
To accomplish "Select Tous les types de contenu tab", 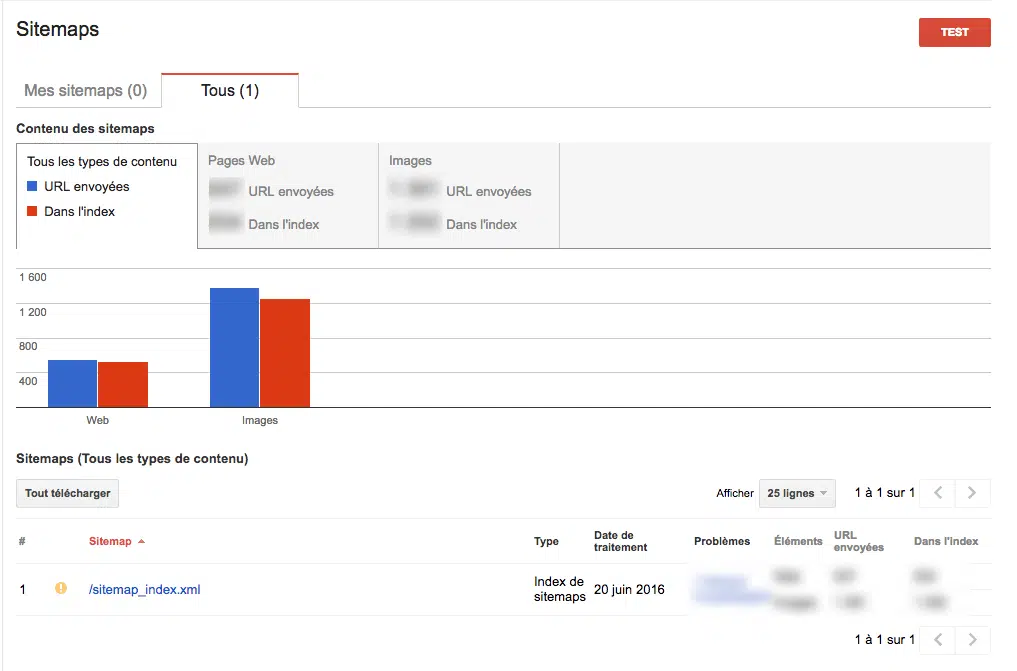I will [106, 194].
